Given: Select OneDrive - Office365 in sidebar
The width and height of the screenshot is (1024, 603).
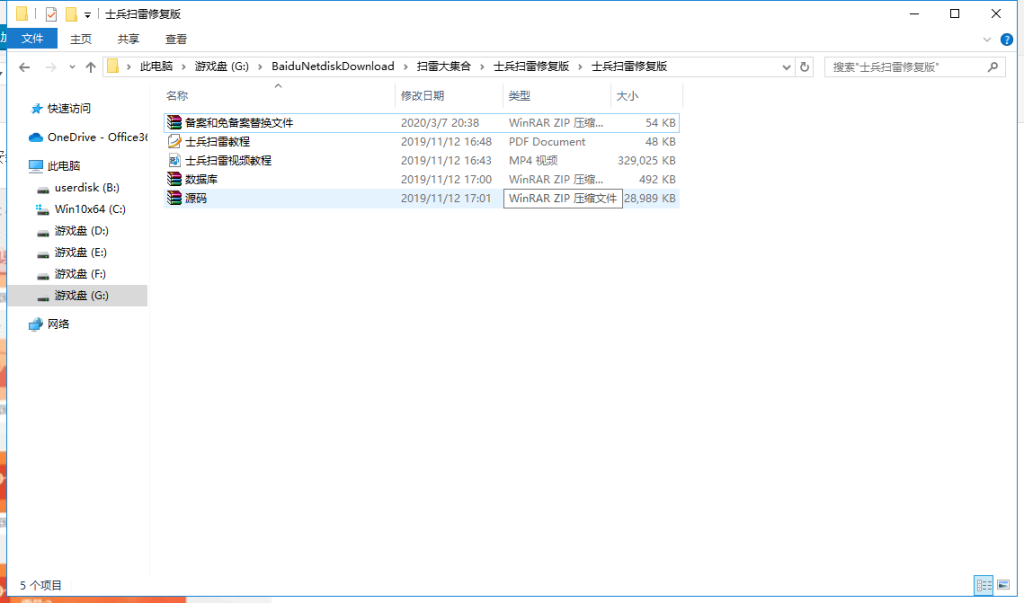Looking at the screenshot, I should pyautogui.click(x=97, y=137).
